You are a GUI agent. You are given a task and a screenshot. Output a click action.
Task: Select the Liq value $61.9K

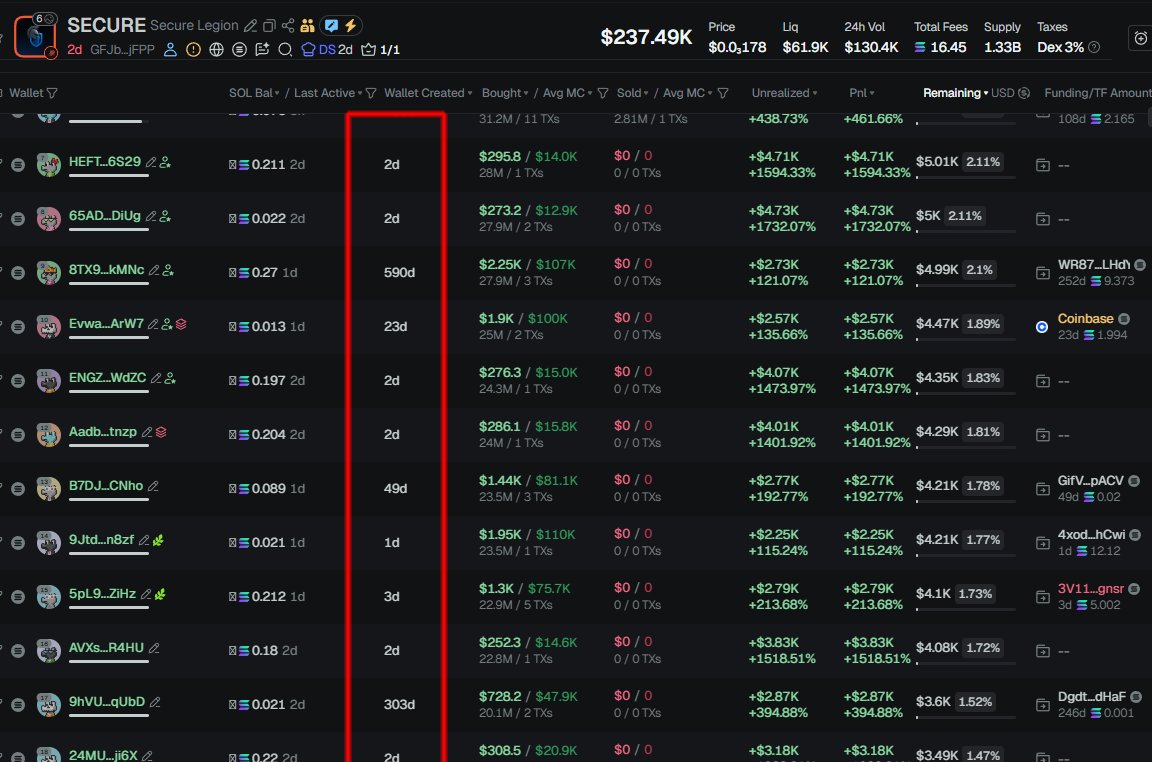[805, 47]
